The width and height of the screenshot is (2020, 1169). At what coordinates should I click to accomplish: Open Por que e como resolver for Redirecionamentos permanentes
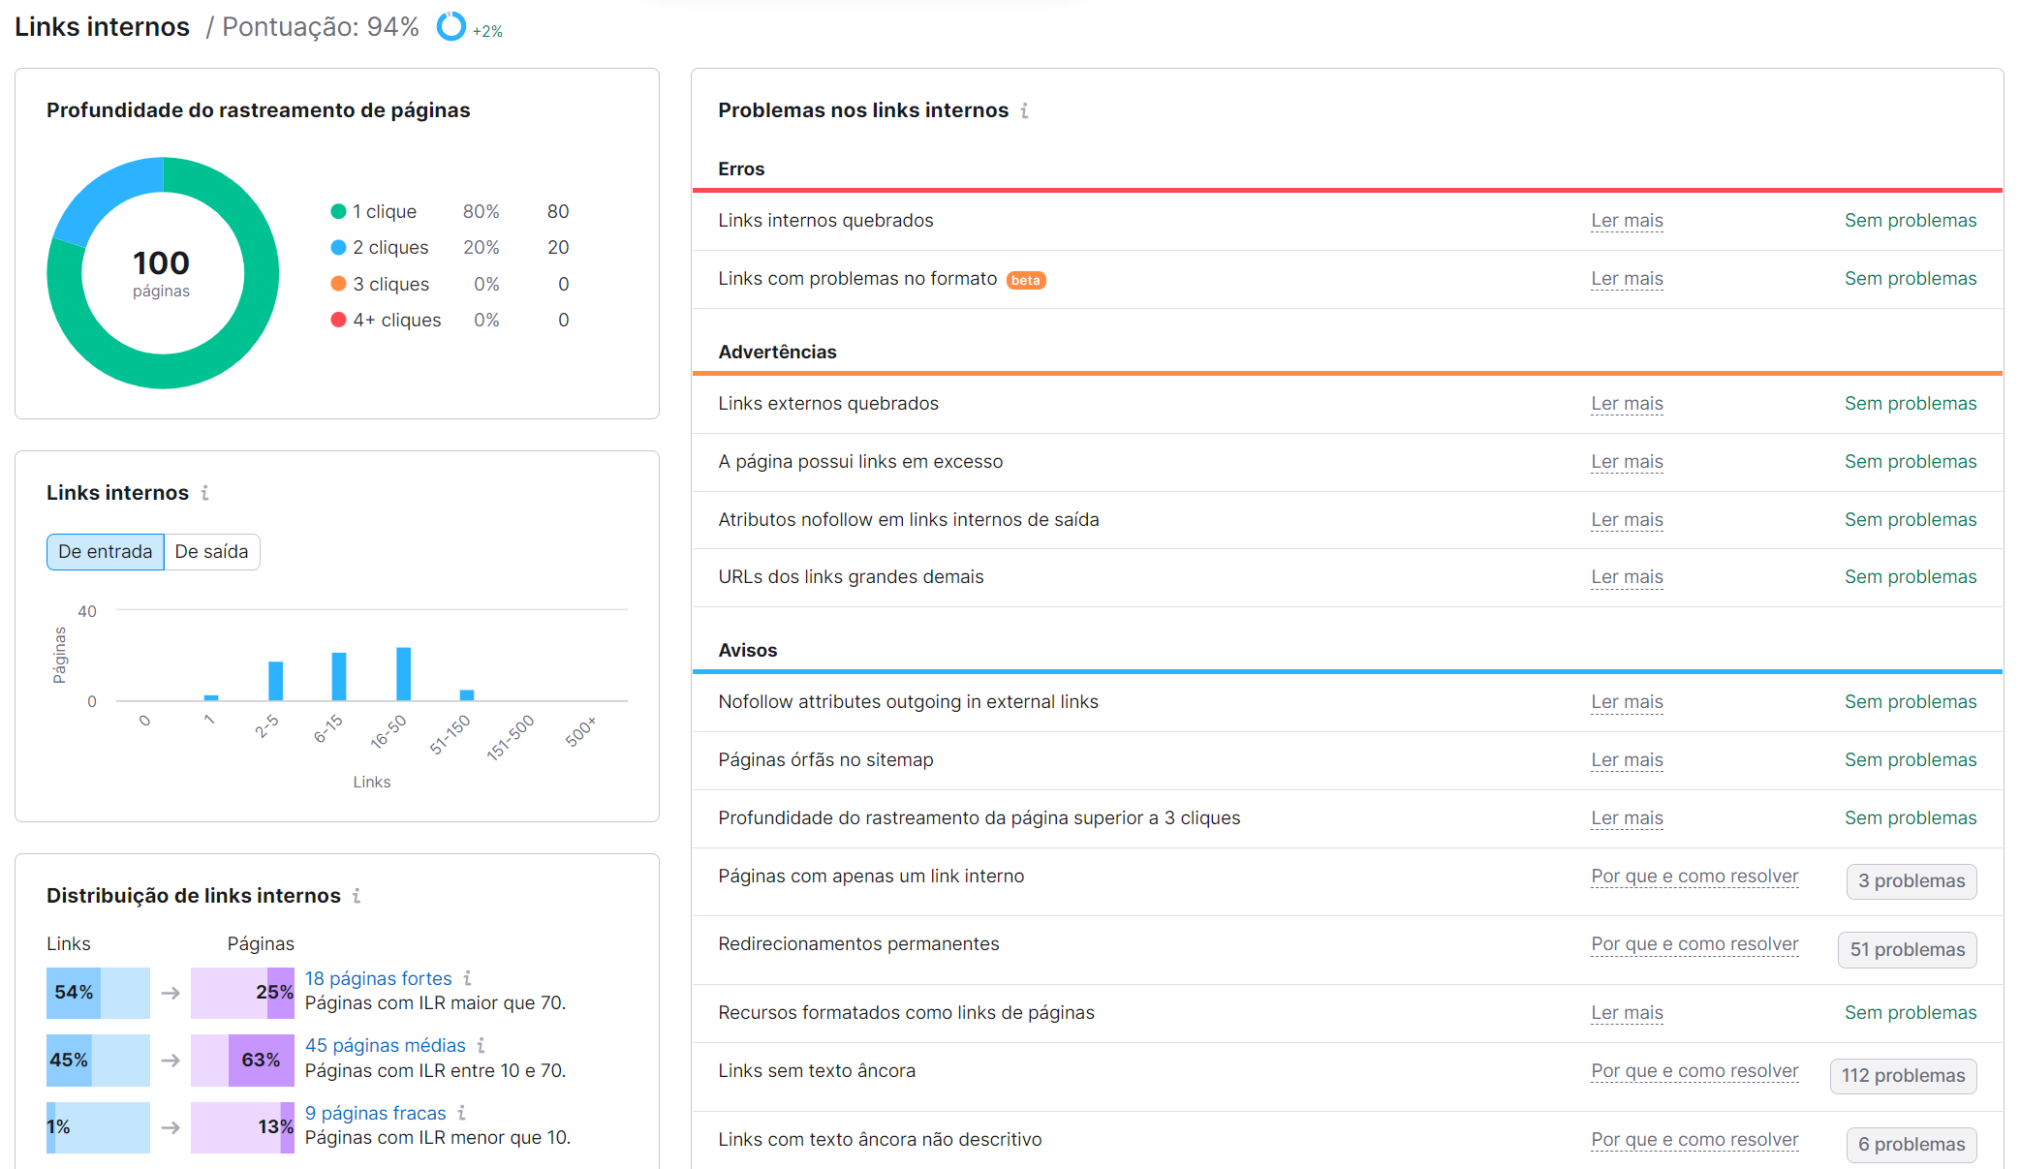tap(1694, 944)
